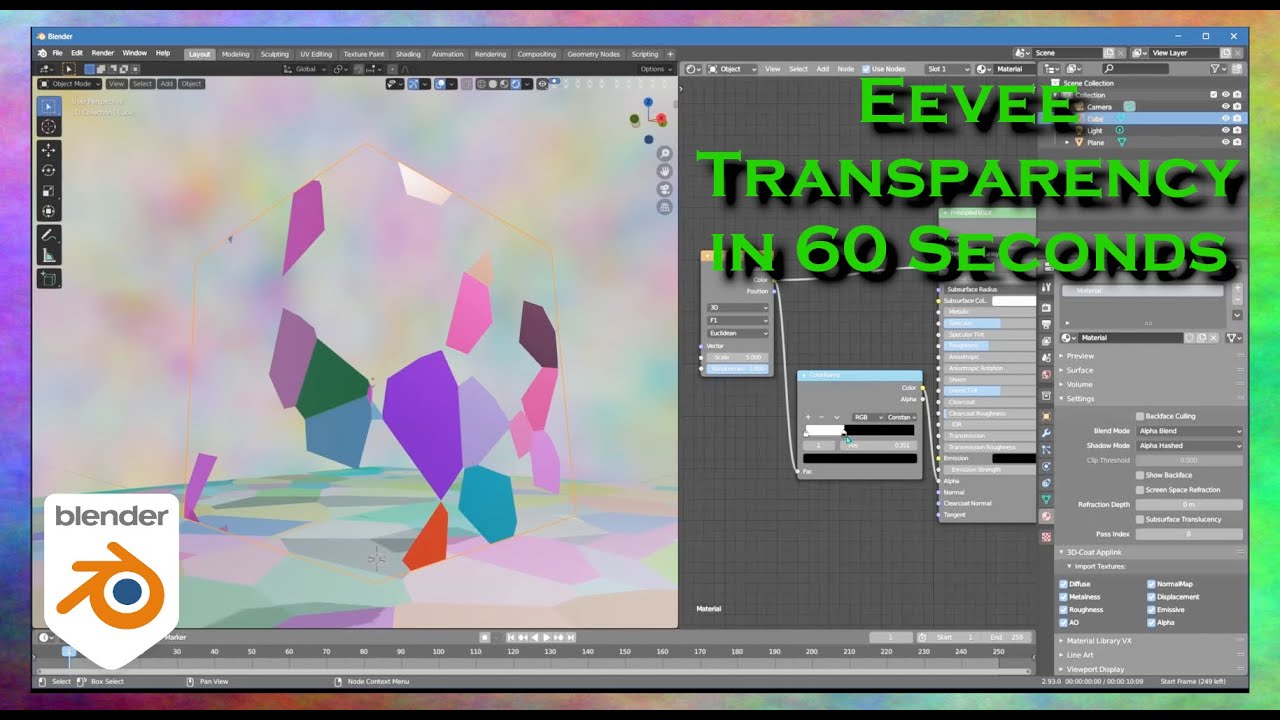Choose the Move tool
This screenshot has width=1280, height=720.
pos(49,150)
